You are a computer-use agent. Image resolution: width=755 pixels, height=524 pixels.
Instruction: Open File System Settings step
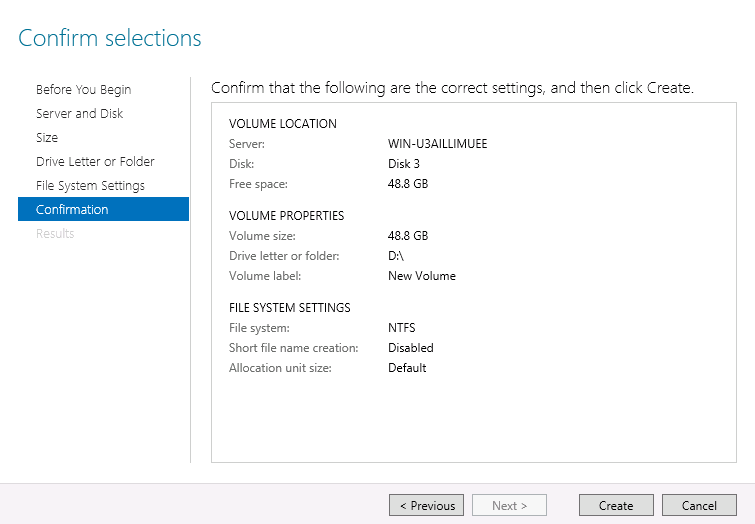tap(90, 186)
